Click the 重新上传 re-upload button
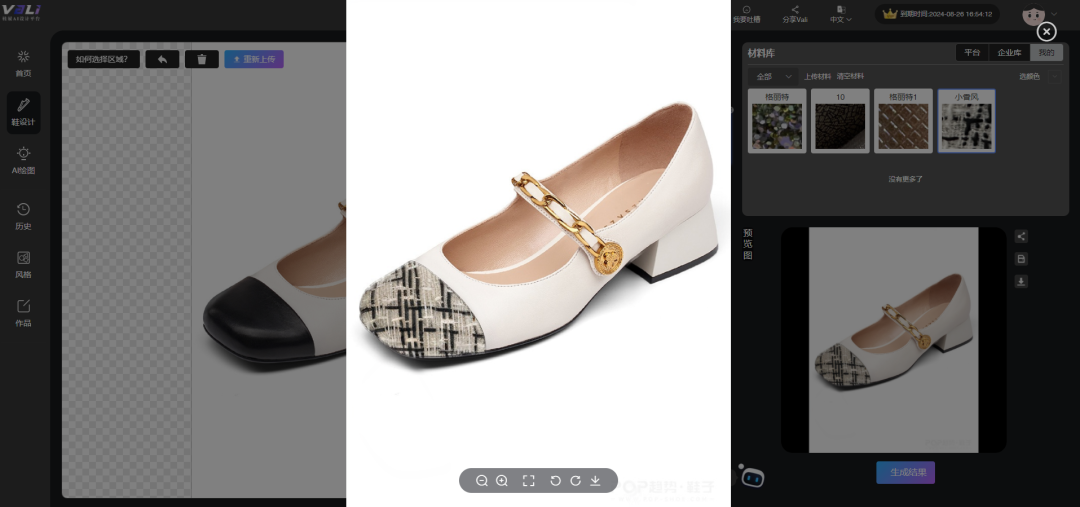Screen dimensions: 1080x507 tap(254, 59)
